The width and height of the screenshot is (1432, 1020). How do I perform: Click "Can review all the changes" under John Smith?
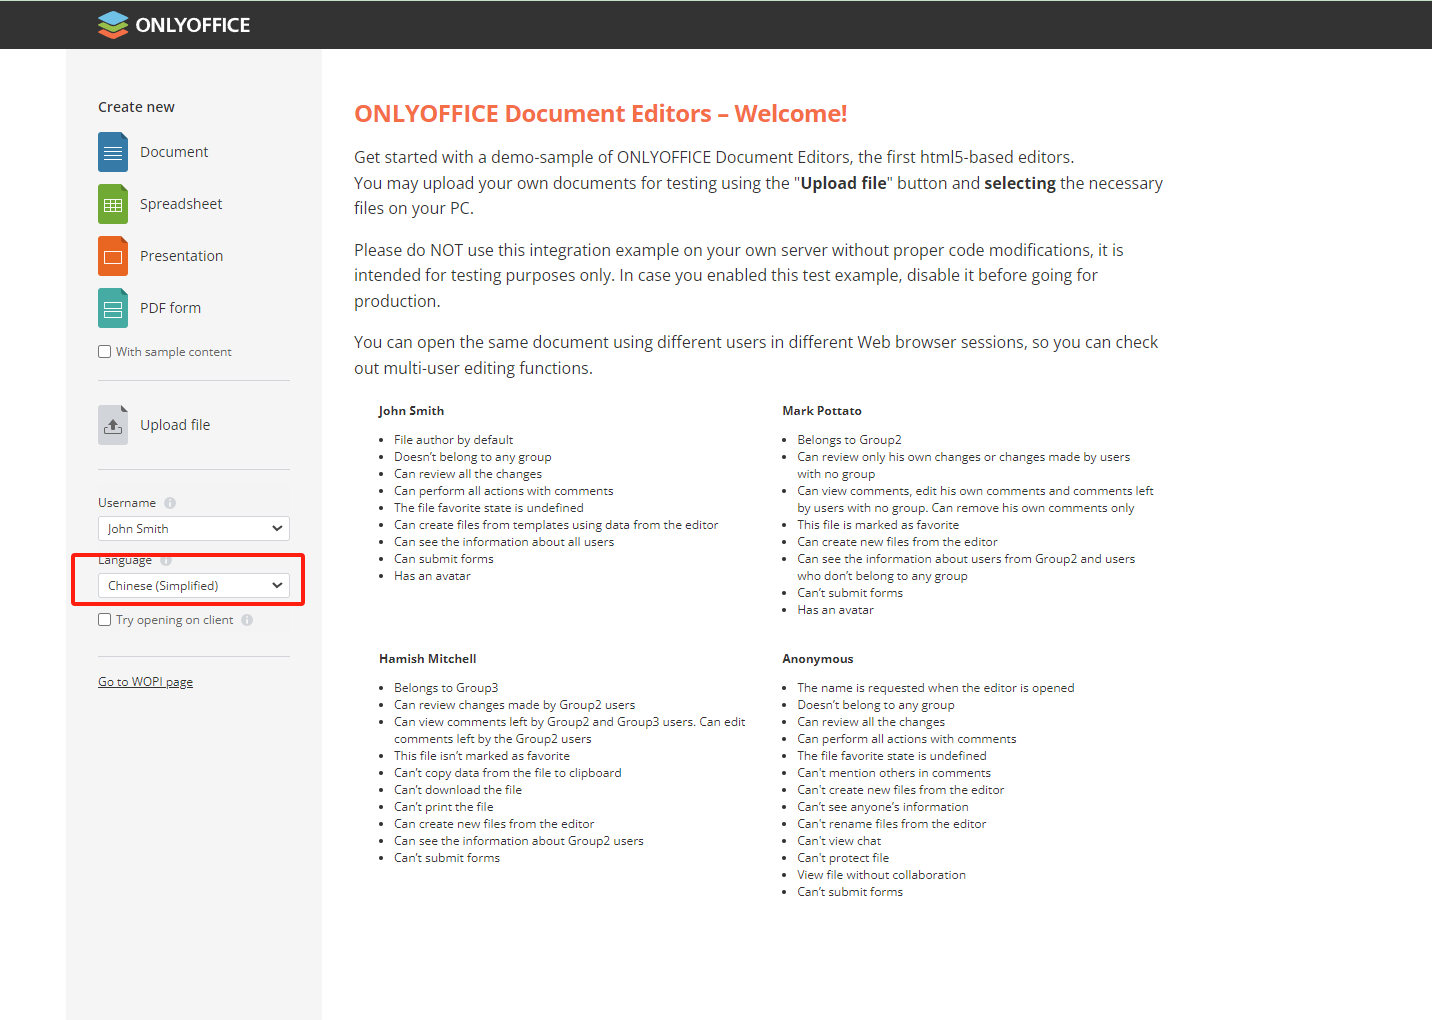click(468, 474)
